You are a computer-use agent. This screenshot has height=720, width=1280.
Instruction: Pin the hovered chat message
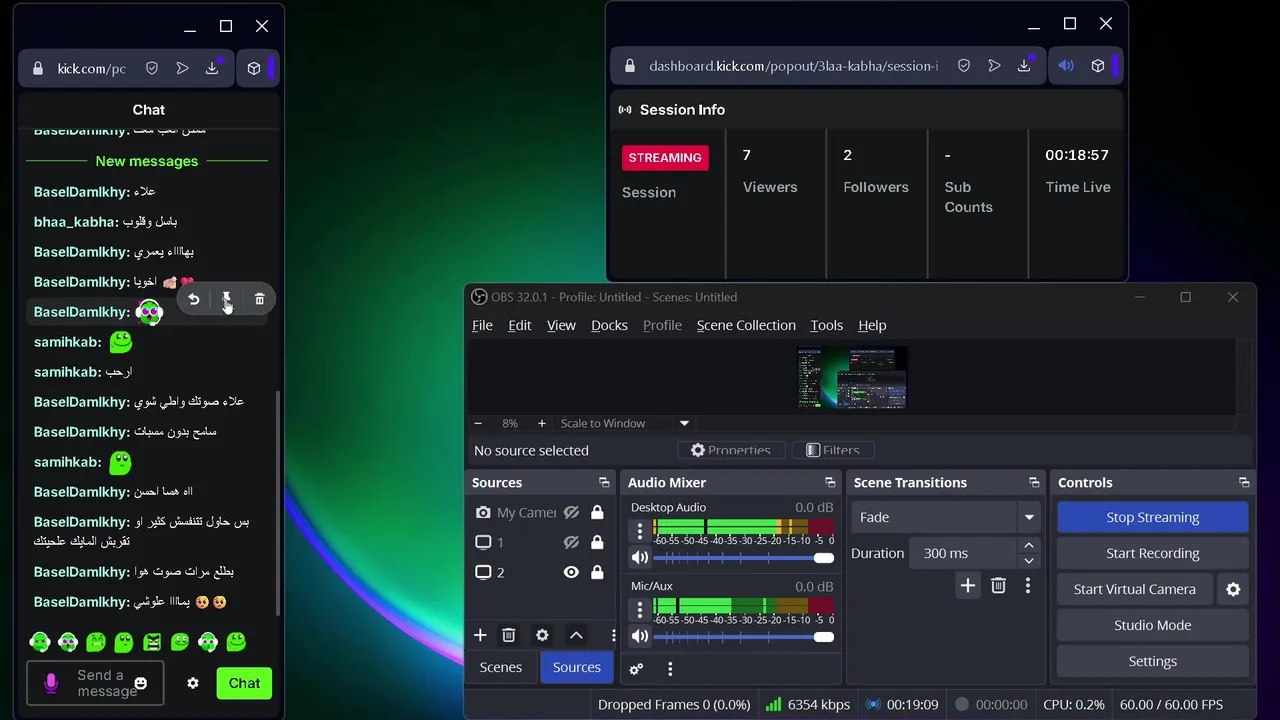(227, 299)
